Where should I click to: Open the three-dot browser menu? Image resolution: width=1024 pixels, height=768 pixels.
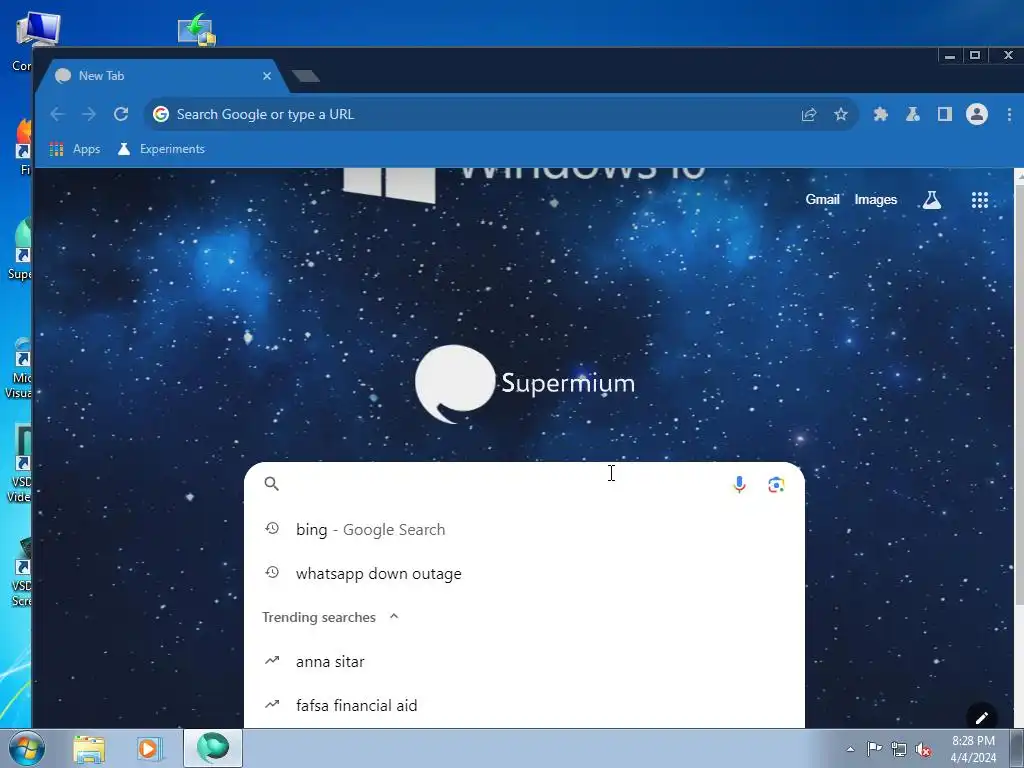1009,114
